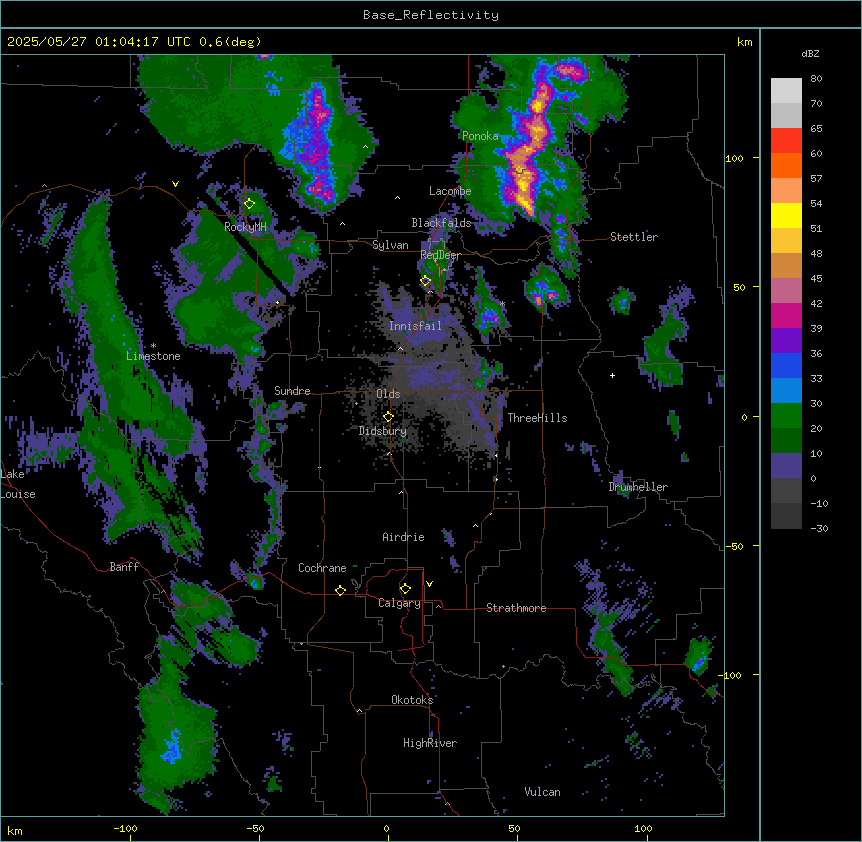Image resolution: width=862 pixels, height=842 pixels.
Task: Select the Olds label
Action: click(x=388, y=394)
